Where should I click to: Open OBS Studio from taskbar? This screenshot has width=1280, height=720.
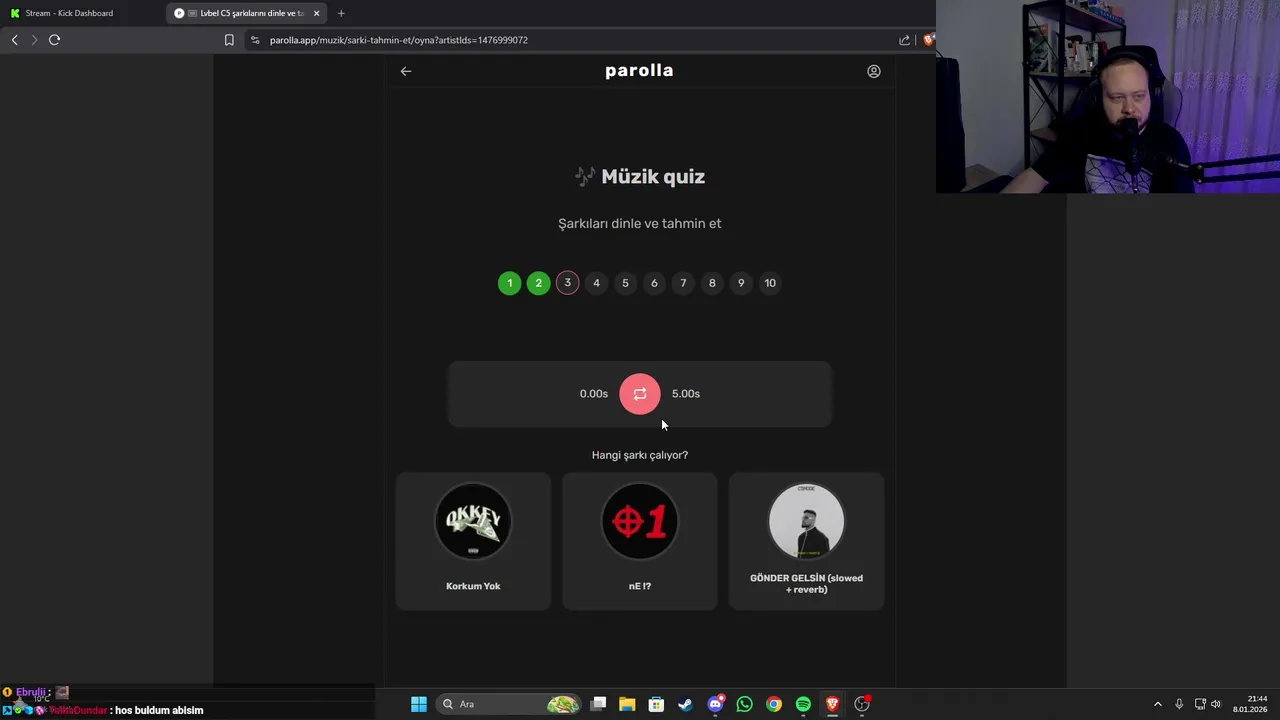(862, 704)
